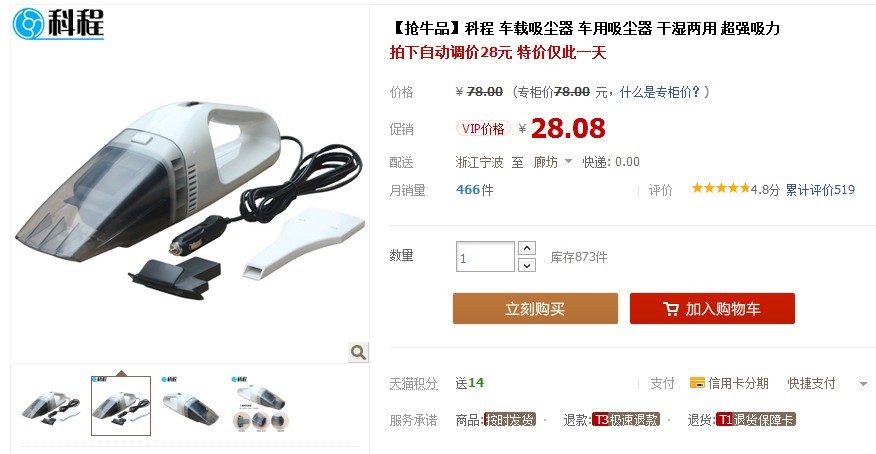
Task: Select the fourth thumbnail with accessory views
Action: pos(261,405)
